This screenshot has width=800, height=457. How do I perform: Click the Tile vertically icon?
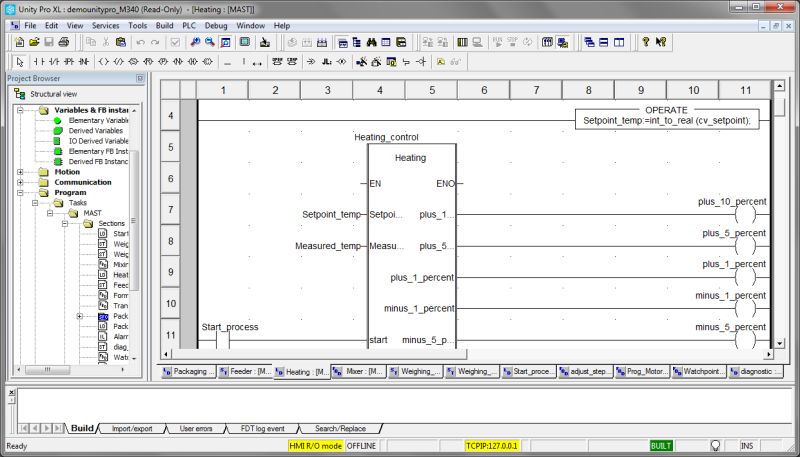click(x=618, y=42)
